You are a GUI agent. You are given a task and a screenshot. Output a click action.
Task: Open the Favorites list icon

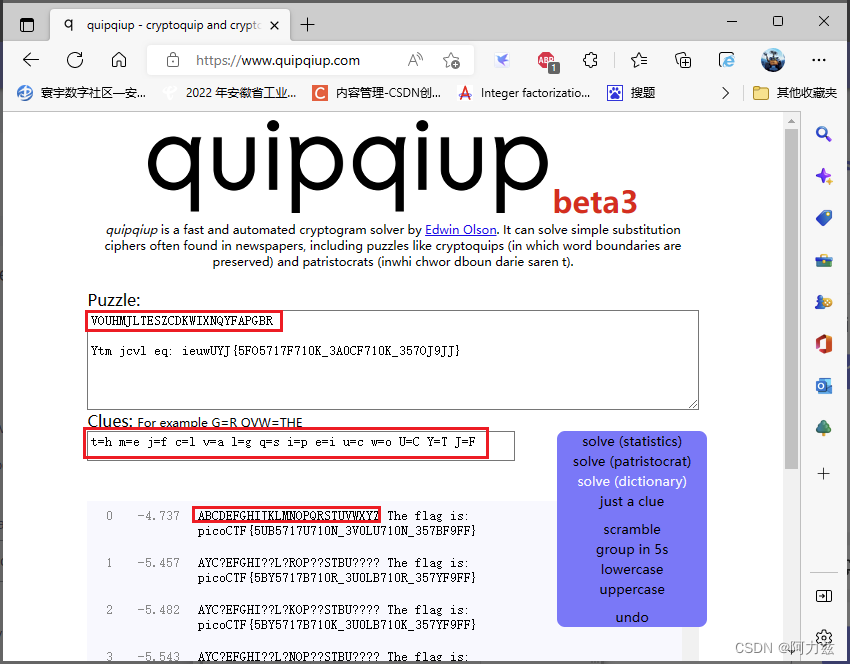(x=639, y=60)
